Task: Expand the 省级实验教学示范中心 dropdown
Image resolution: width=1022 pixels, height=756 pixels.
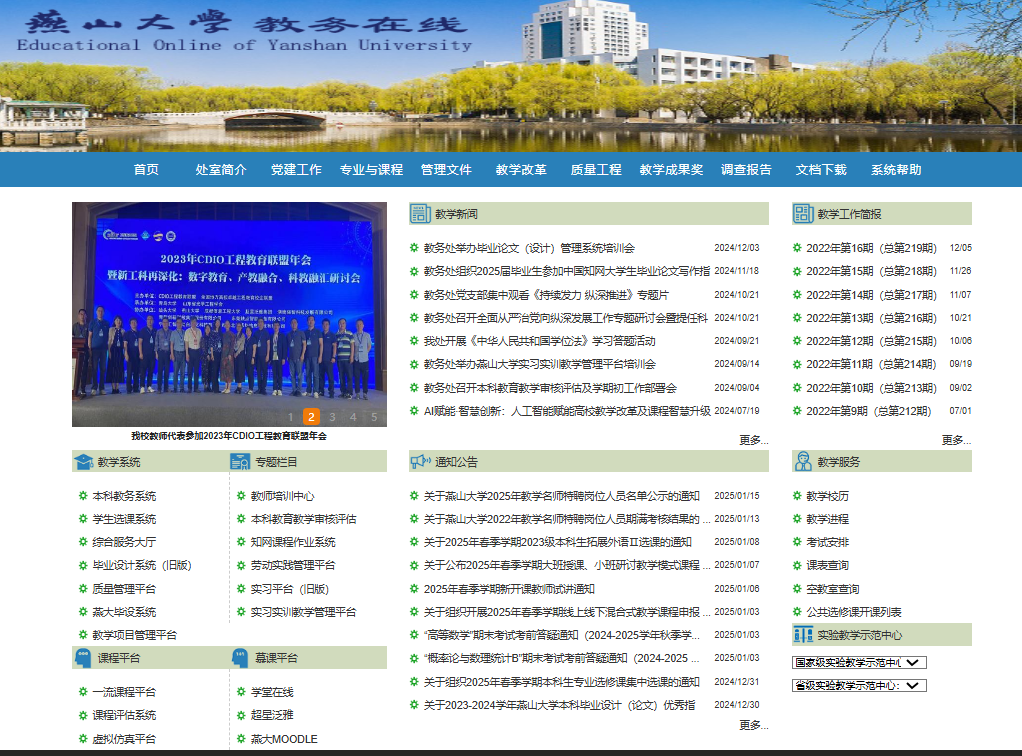Action: point(859,685)
